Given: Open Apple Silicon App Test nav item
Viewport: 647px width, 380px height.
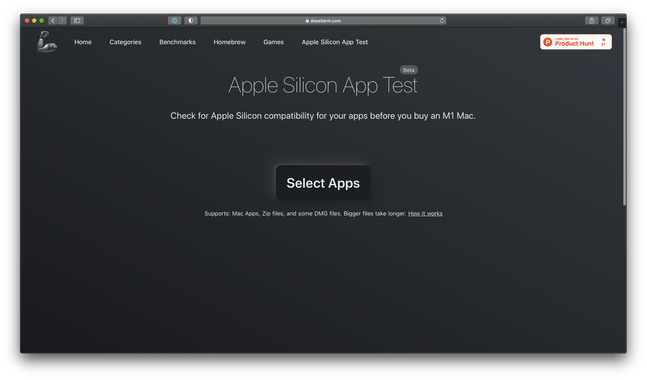Looking at the screenshot, I should pos(335,42).
